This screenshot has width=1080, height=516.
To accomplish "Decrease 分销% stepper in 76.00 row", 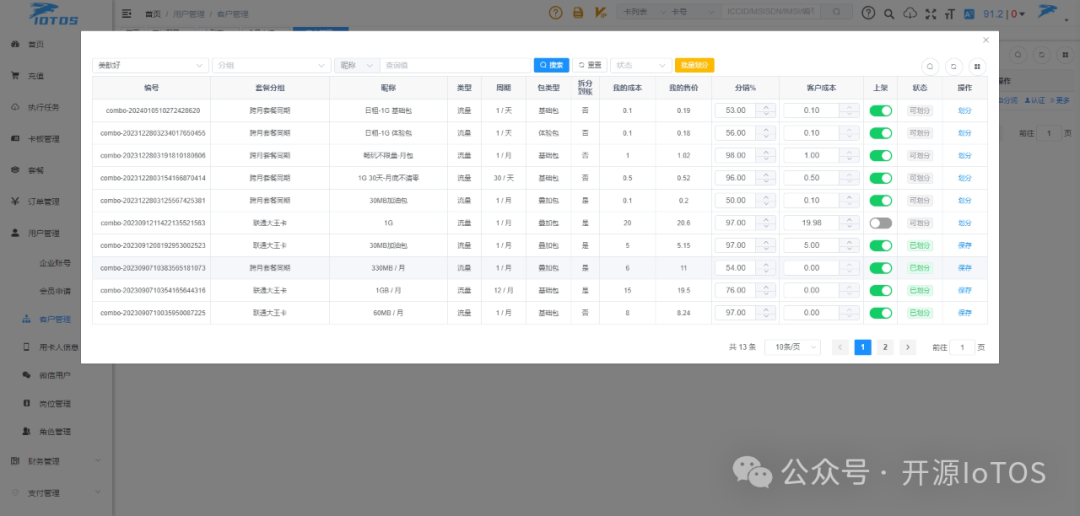I will tap(766, 294).
